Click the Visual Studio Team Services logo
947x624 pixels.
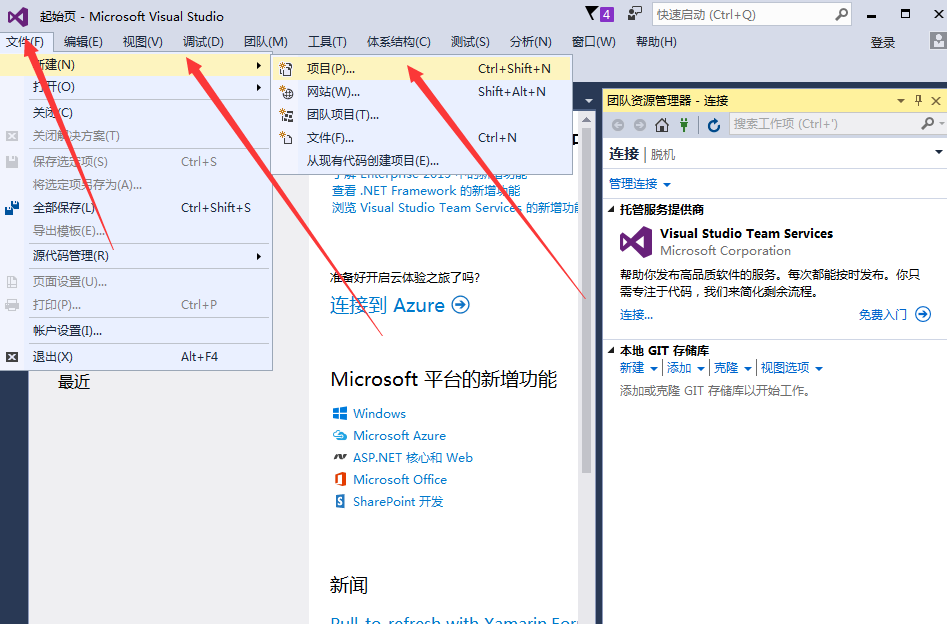[636, 242]
